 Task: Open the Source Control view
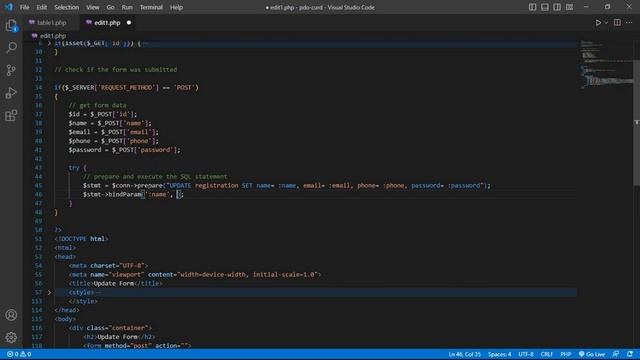[11, 70]
